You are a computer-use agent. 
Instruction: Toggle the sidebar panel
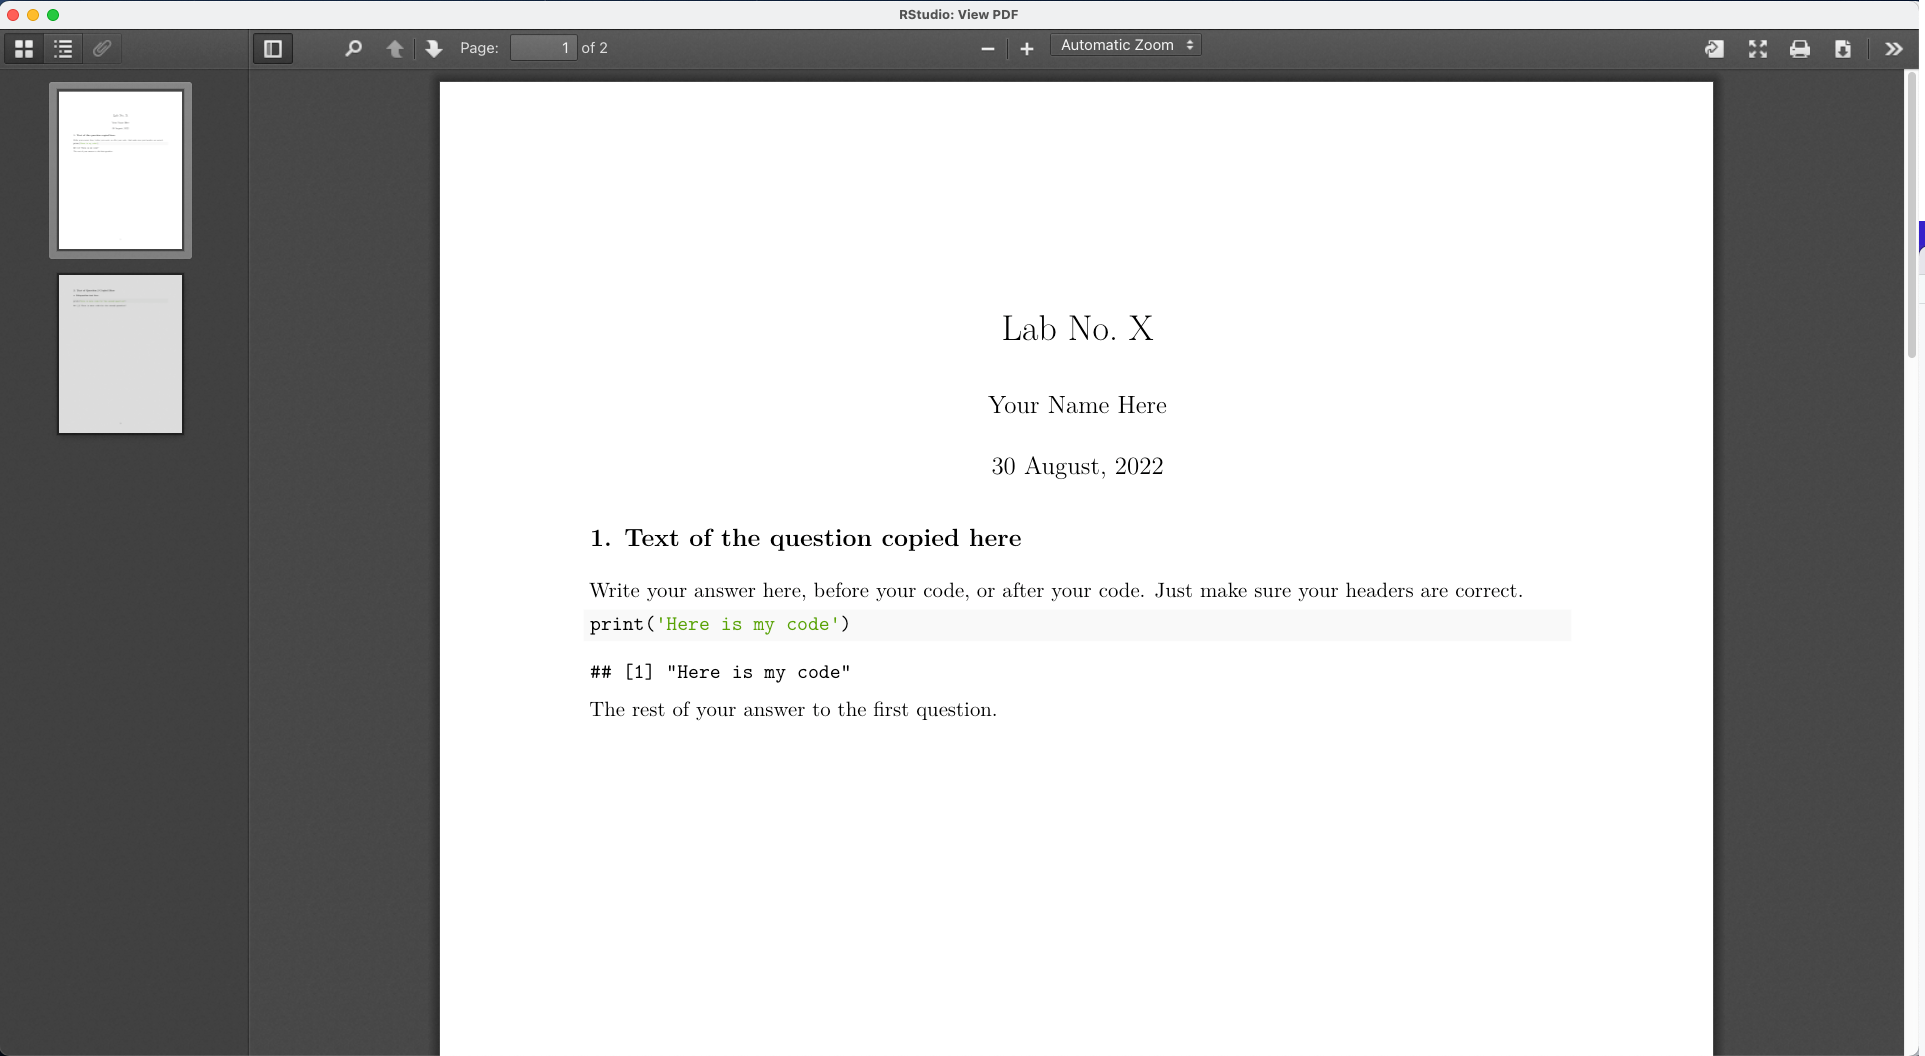click(x=272, y=48)
